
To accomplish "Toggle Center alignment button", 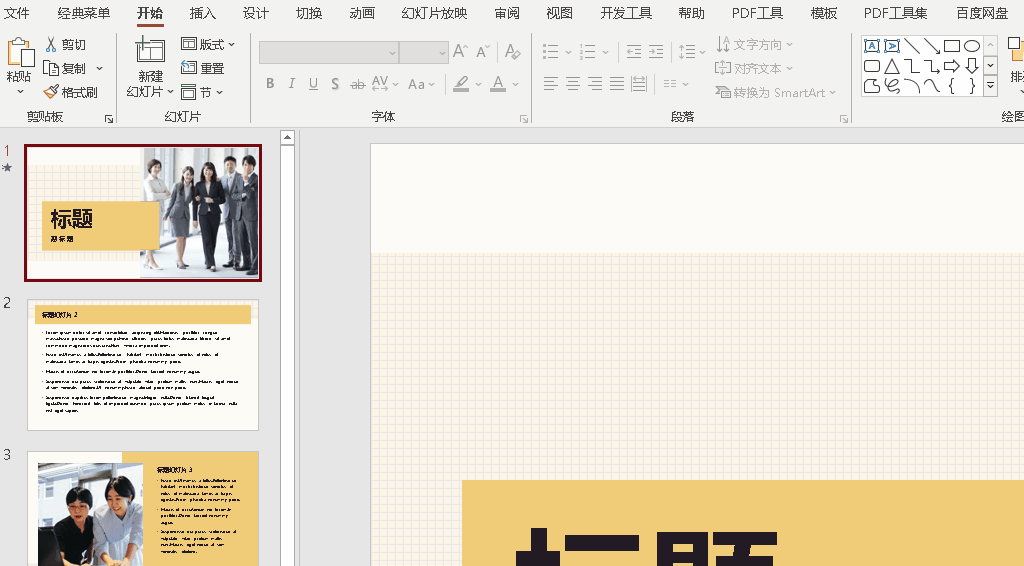I will pyautogui.click(x=573, y=84).
